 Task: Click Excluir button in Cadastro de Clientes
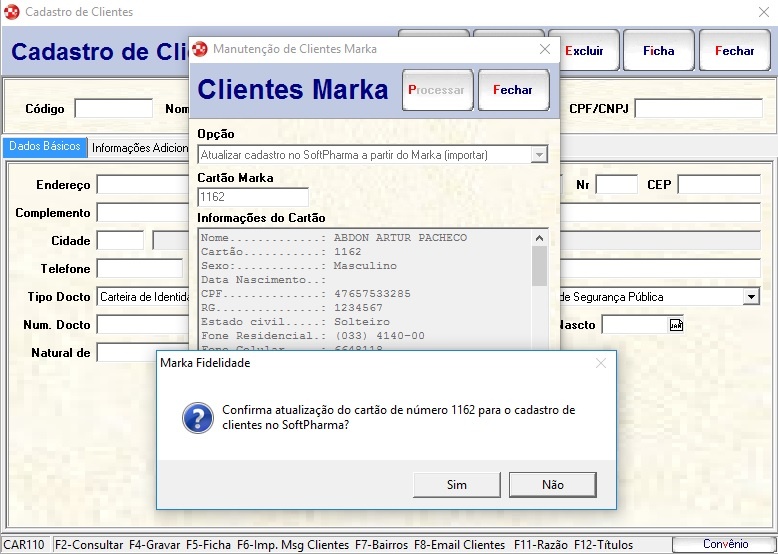(x=584, y=51)
